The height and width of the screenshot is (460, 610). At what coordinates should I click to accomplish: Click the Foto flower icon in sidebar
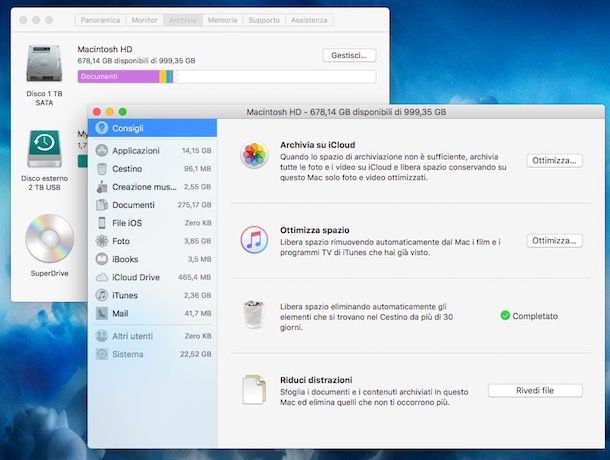pos(102,241)
